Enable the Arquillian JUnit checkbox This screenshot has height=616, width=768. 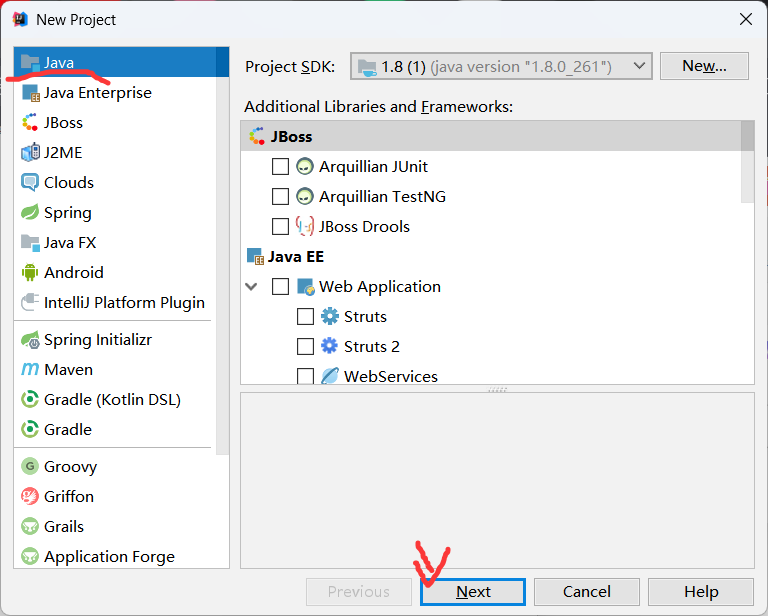[280, 166]
